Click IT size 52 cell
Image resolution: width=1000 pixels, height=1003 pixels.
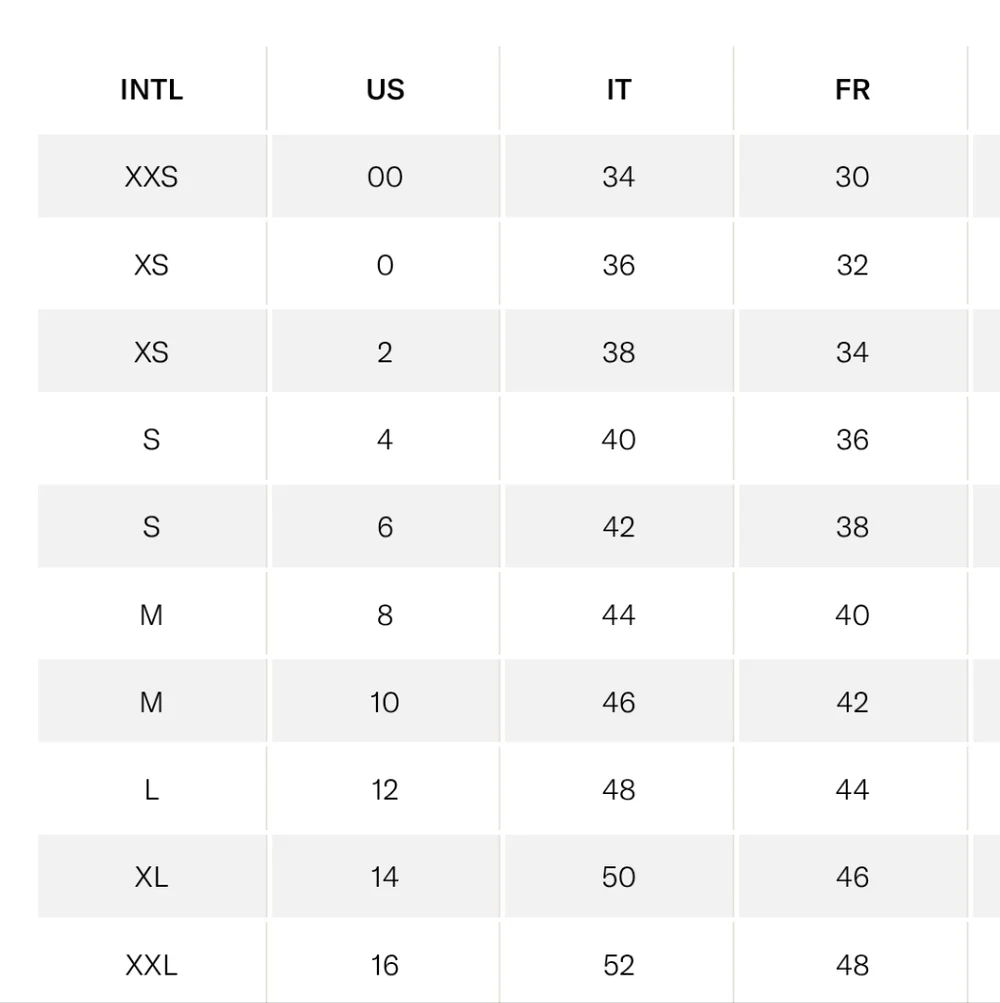(619, 965)
